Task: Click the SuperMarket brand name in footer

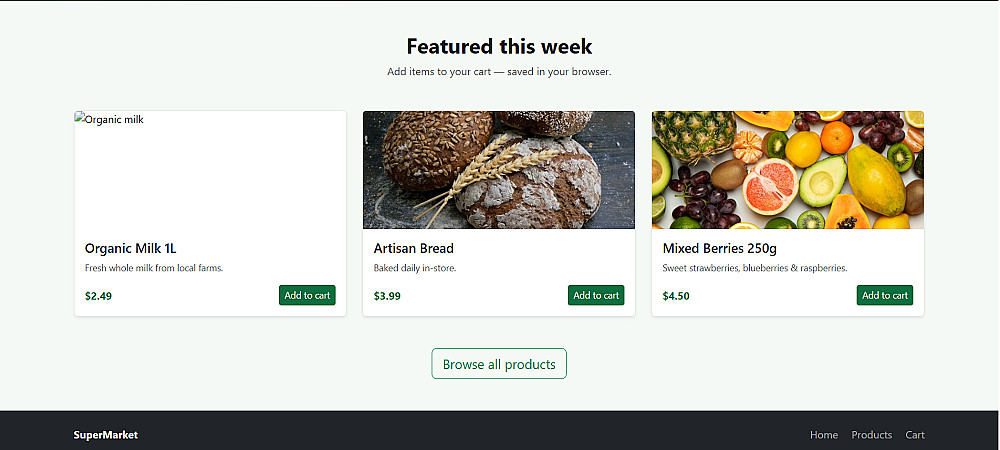Action: [106, 435]
